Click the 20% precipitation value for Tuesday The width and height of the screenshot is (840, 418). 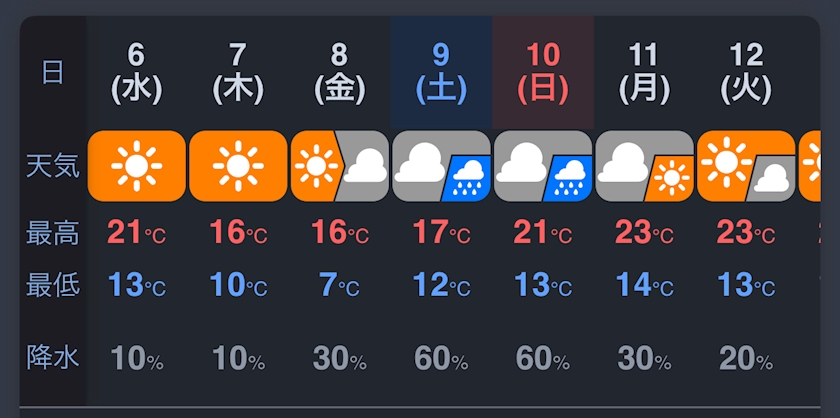746,357
